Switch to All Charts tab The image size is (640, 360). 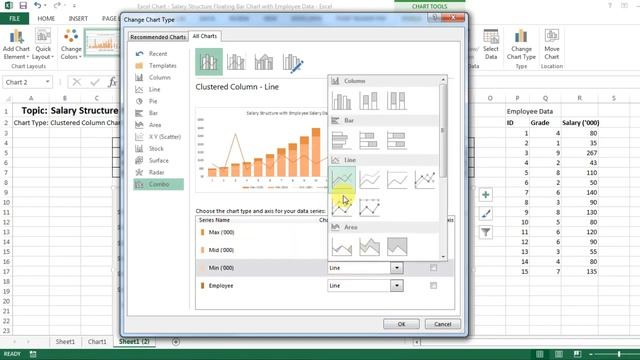(x=204, y=36)
